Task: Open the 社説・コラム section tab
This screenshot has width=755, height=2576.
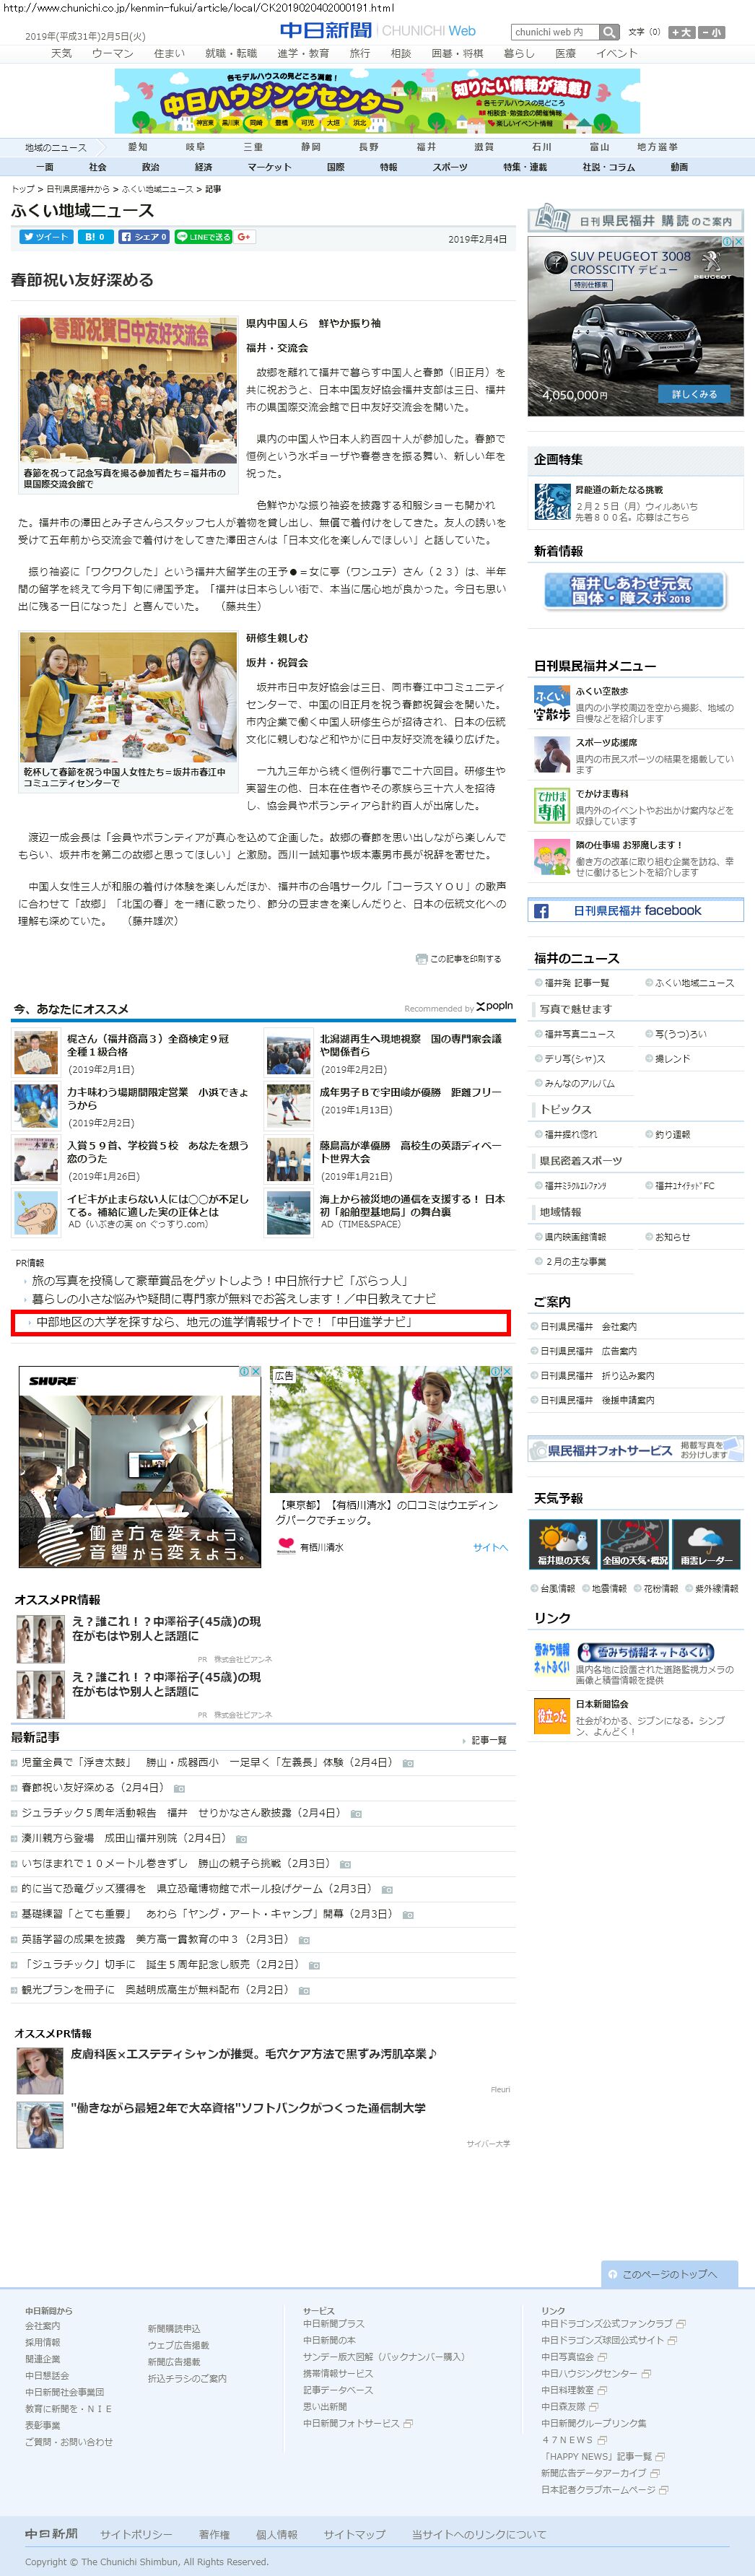Action: click(x=609, y=167)
